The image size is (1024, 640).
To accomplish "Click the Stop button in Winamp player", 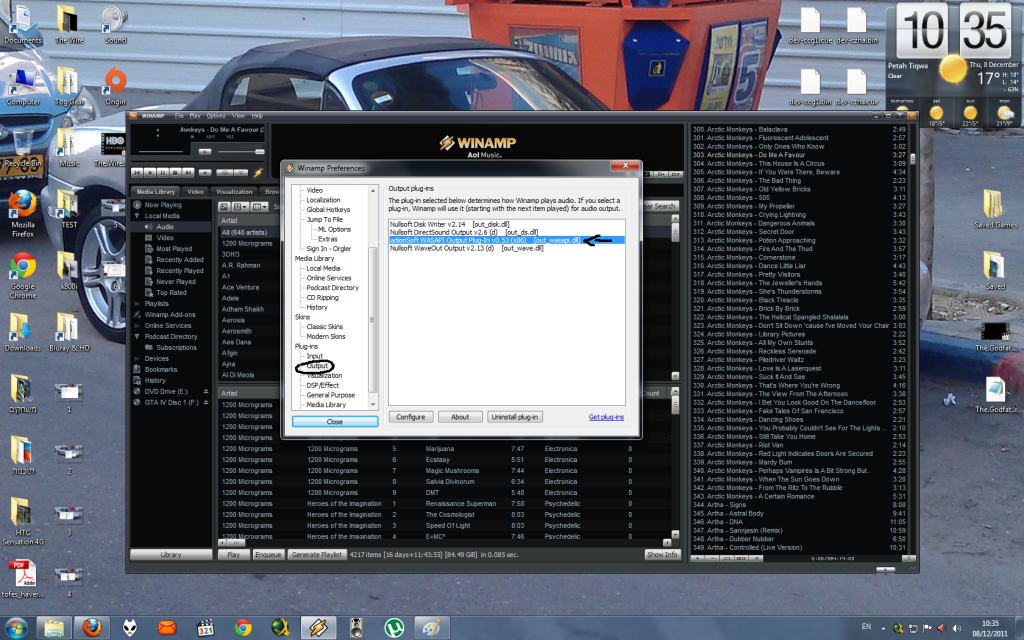I will [176, 172].
